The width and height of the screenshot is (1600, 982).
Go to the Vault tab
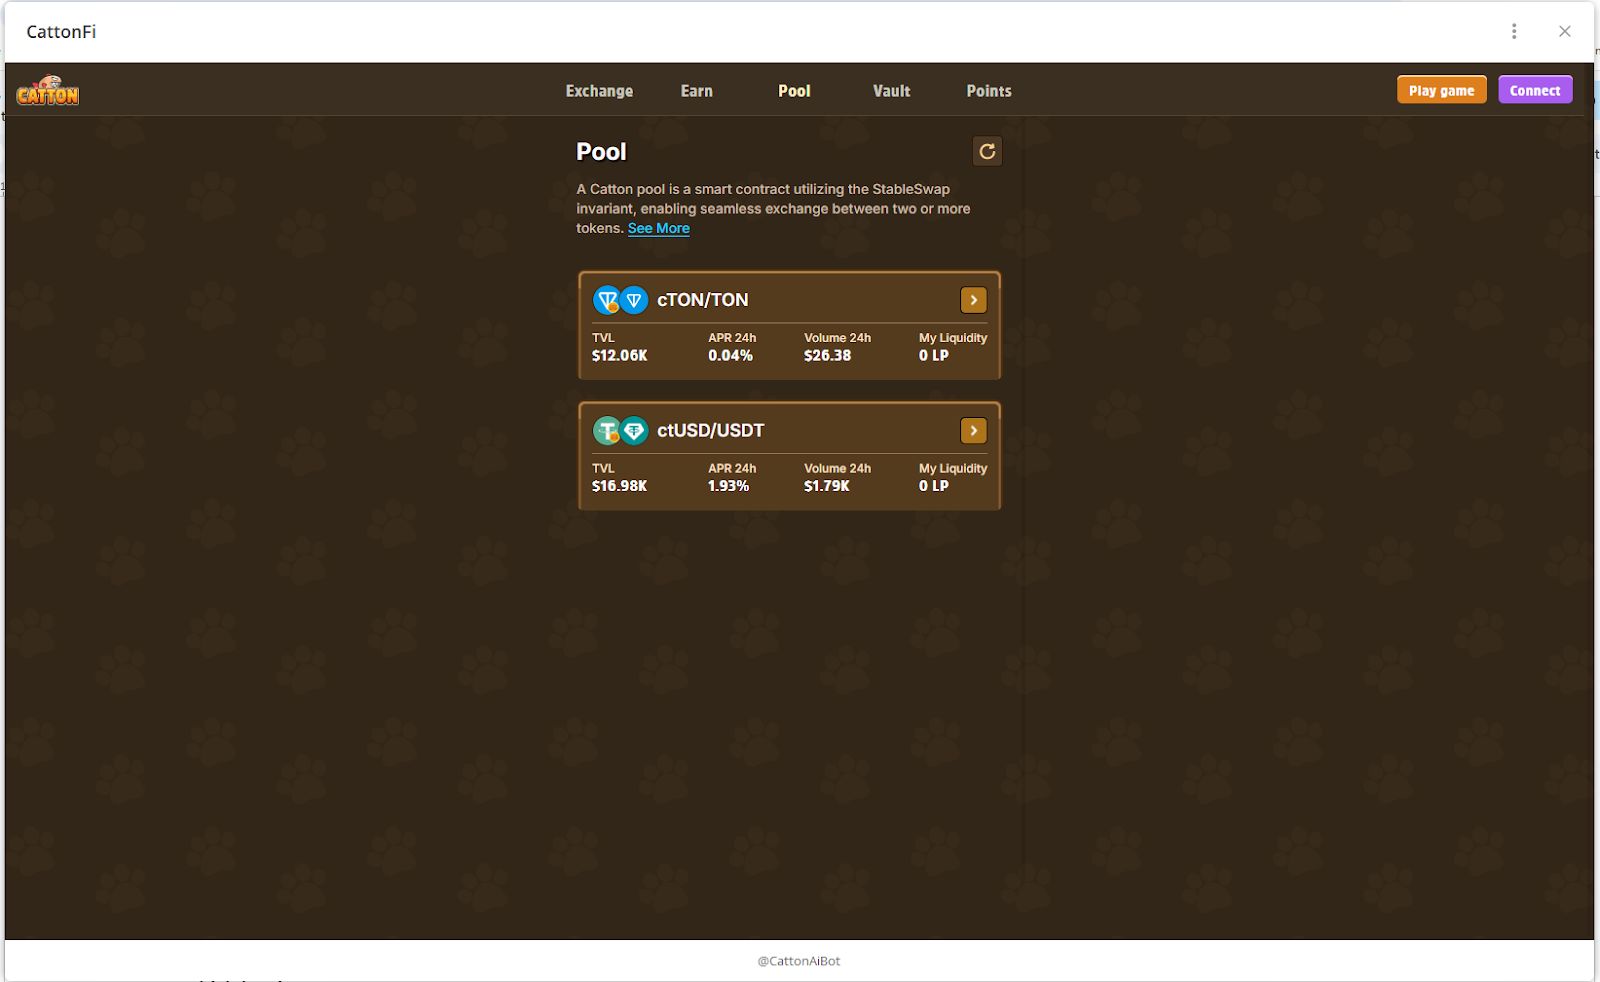click(891, 91)
